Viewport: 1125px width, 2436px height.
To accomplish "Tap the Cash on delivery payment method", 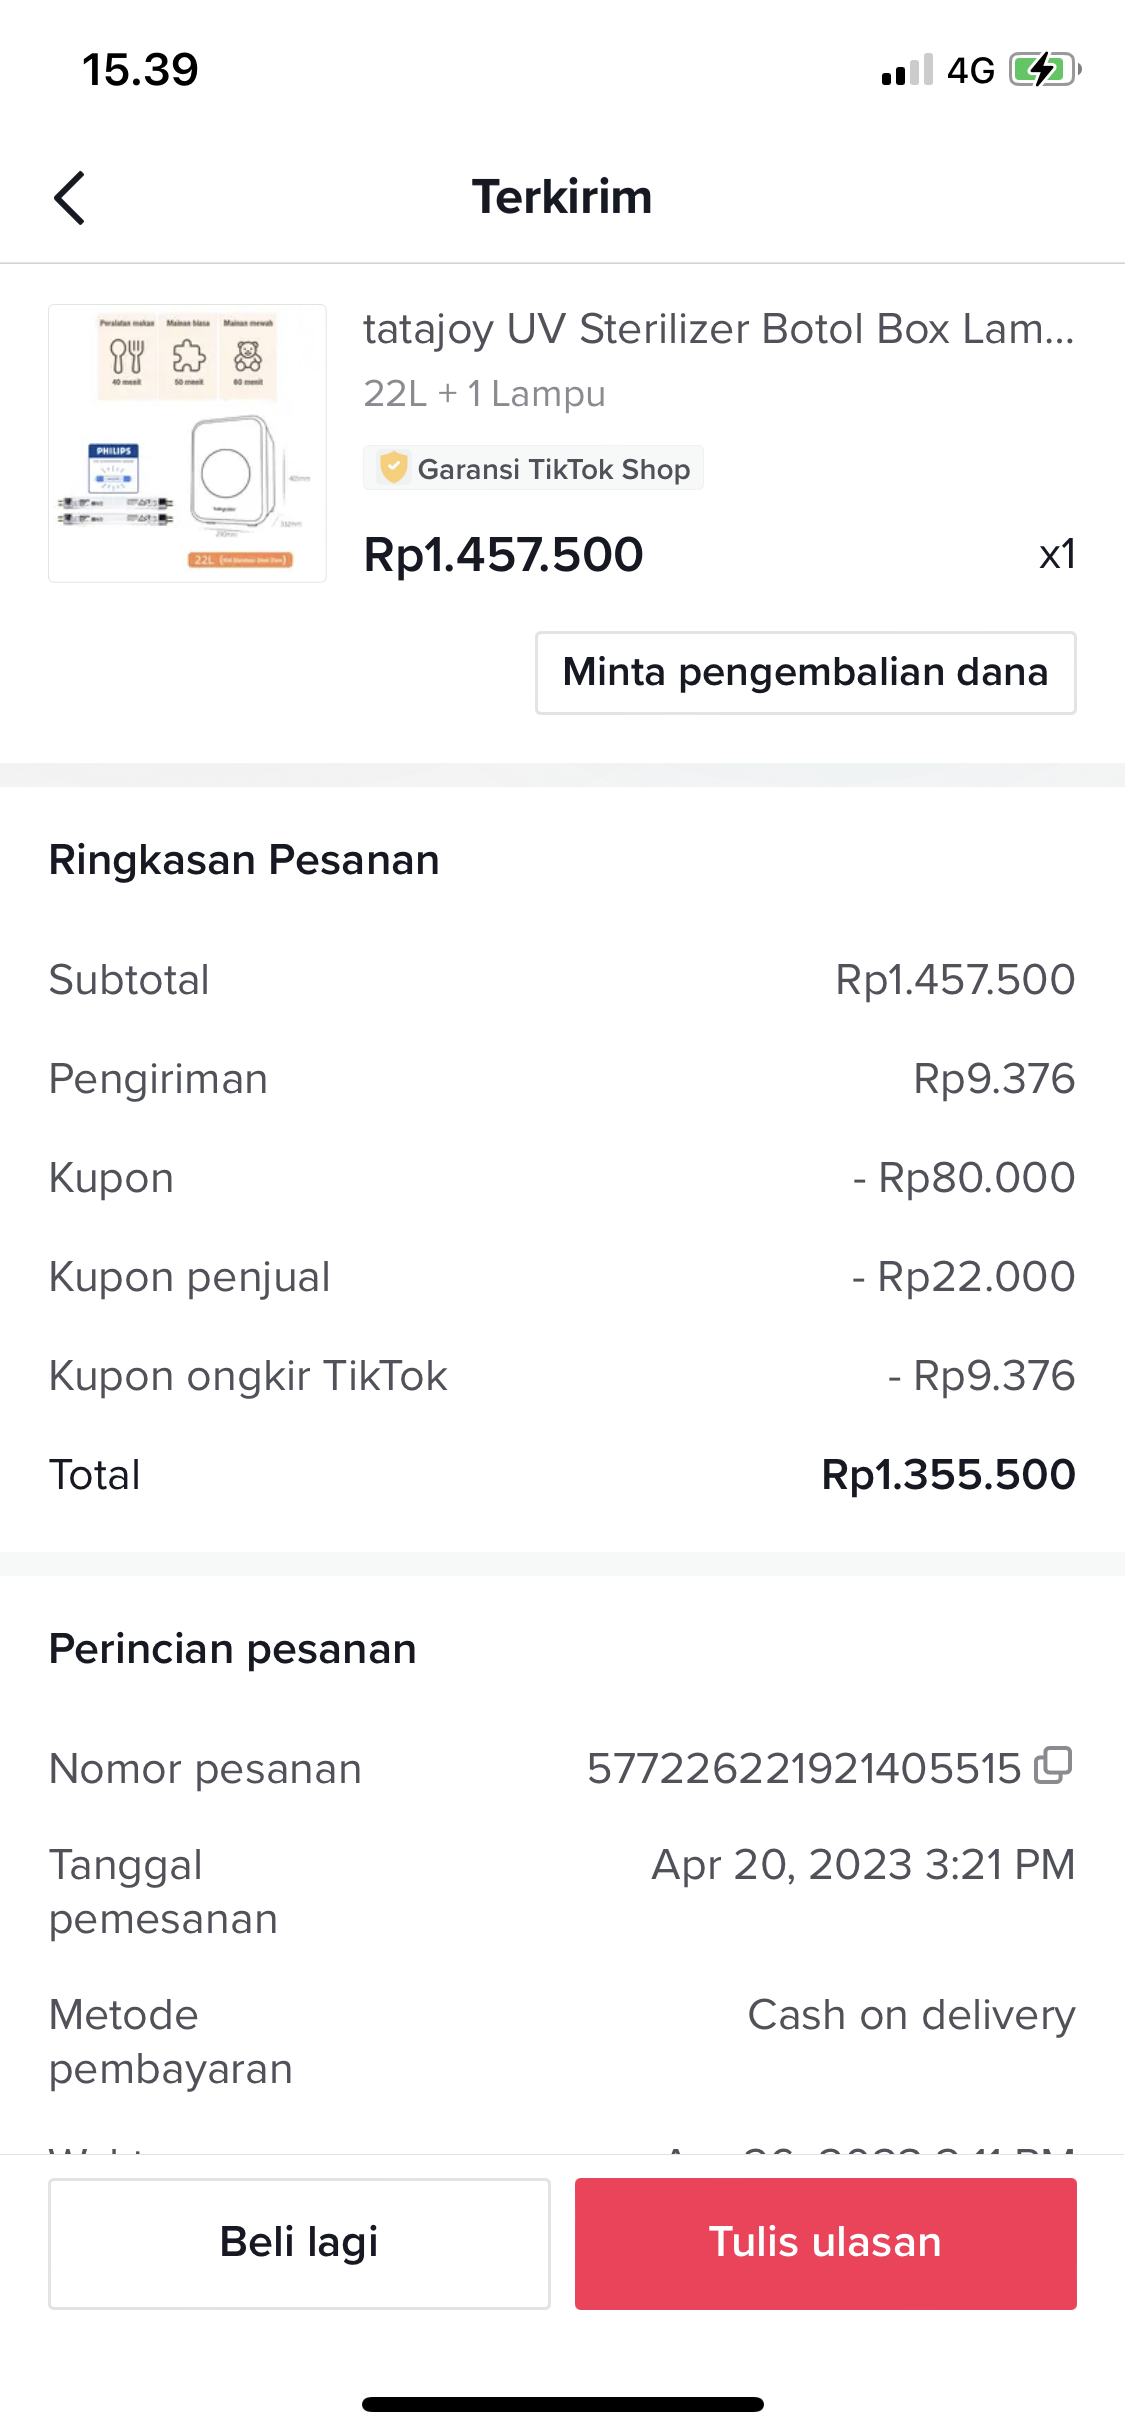I will pos(911,2015).
